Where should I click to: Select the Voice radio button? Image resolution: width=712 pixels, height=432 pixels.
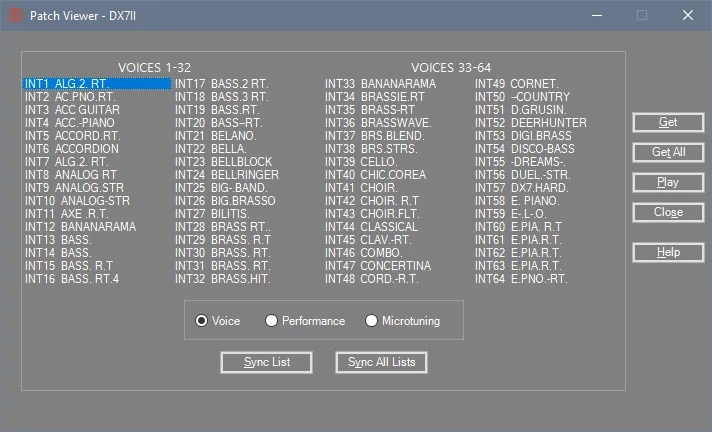pyautogui.click(x=218, y=321)
